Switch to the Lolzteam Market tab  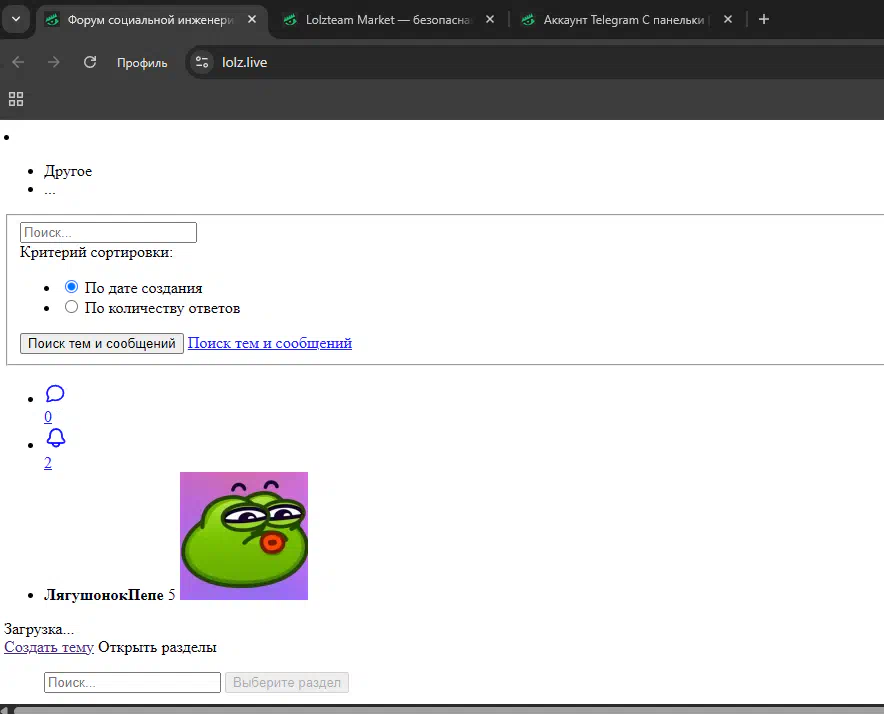[388, 20]
